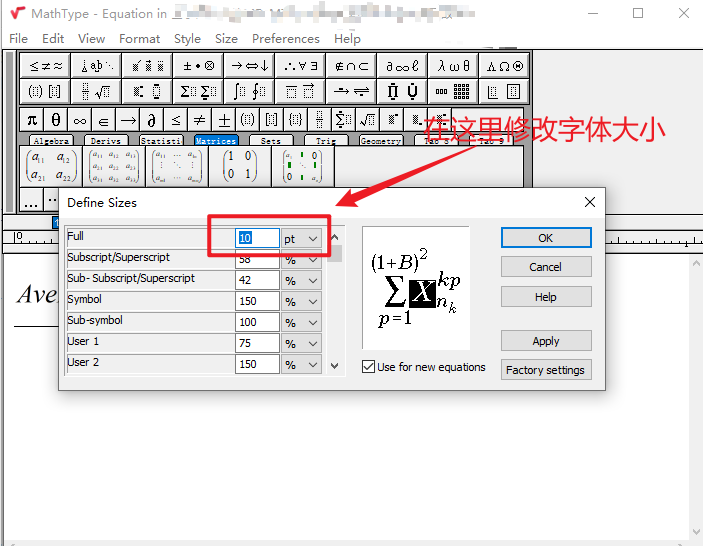Open the Preferences menu
Image resolution: width=703 pixels, height=546 pixels.
click(286, 39)
